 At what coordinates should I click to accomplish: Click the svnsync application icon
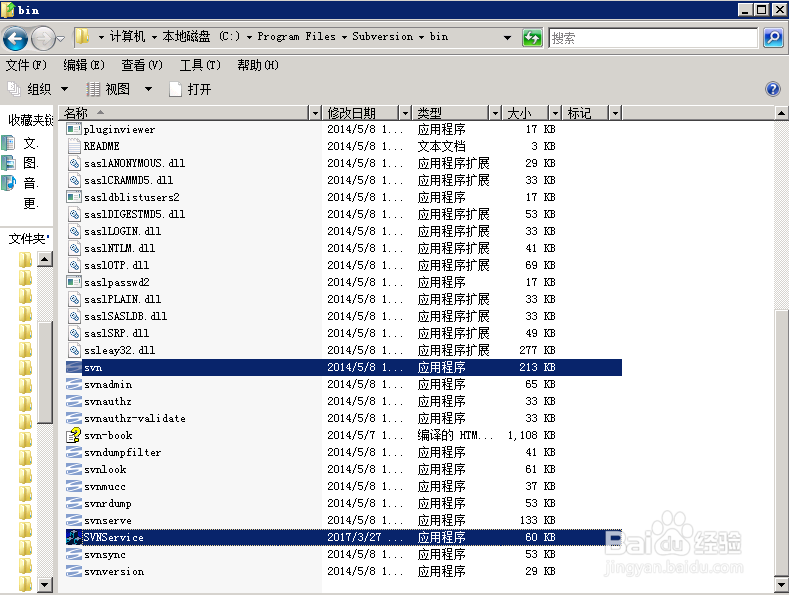pyautogui.click(x=74, y=554)
